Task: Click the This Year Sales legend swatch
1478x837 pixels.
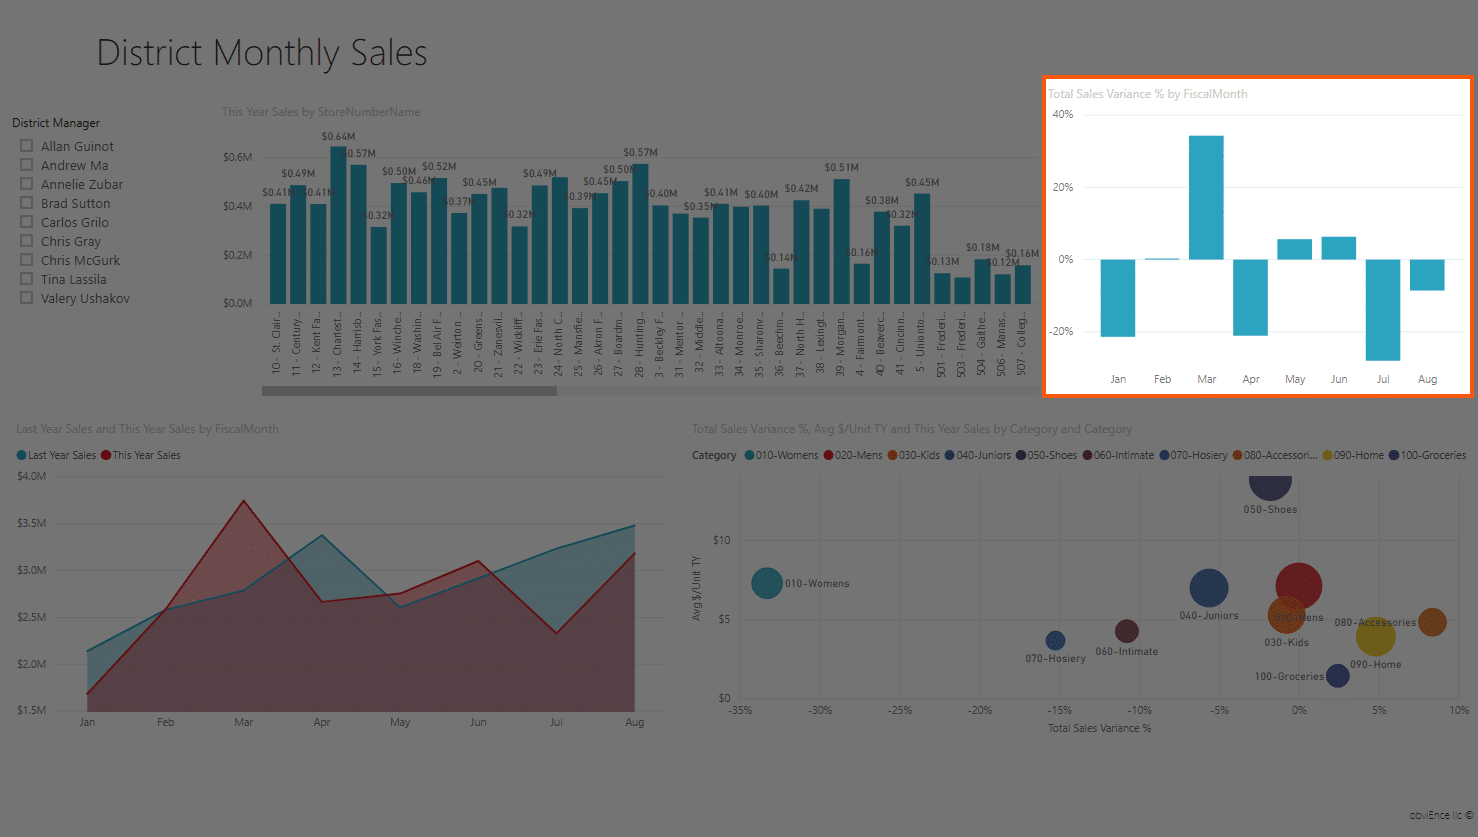Action: (106, 456)
